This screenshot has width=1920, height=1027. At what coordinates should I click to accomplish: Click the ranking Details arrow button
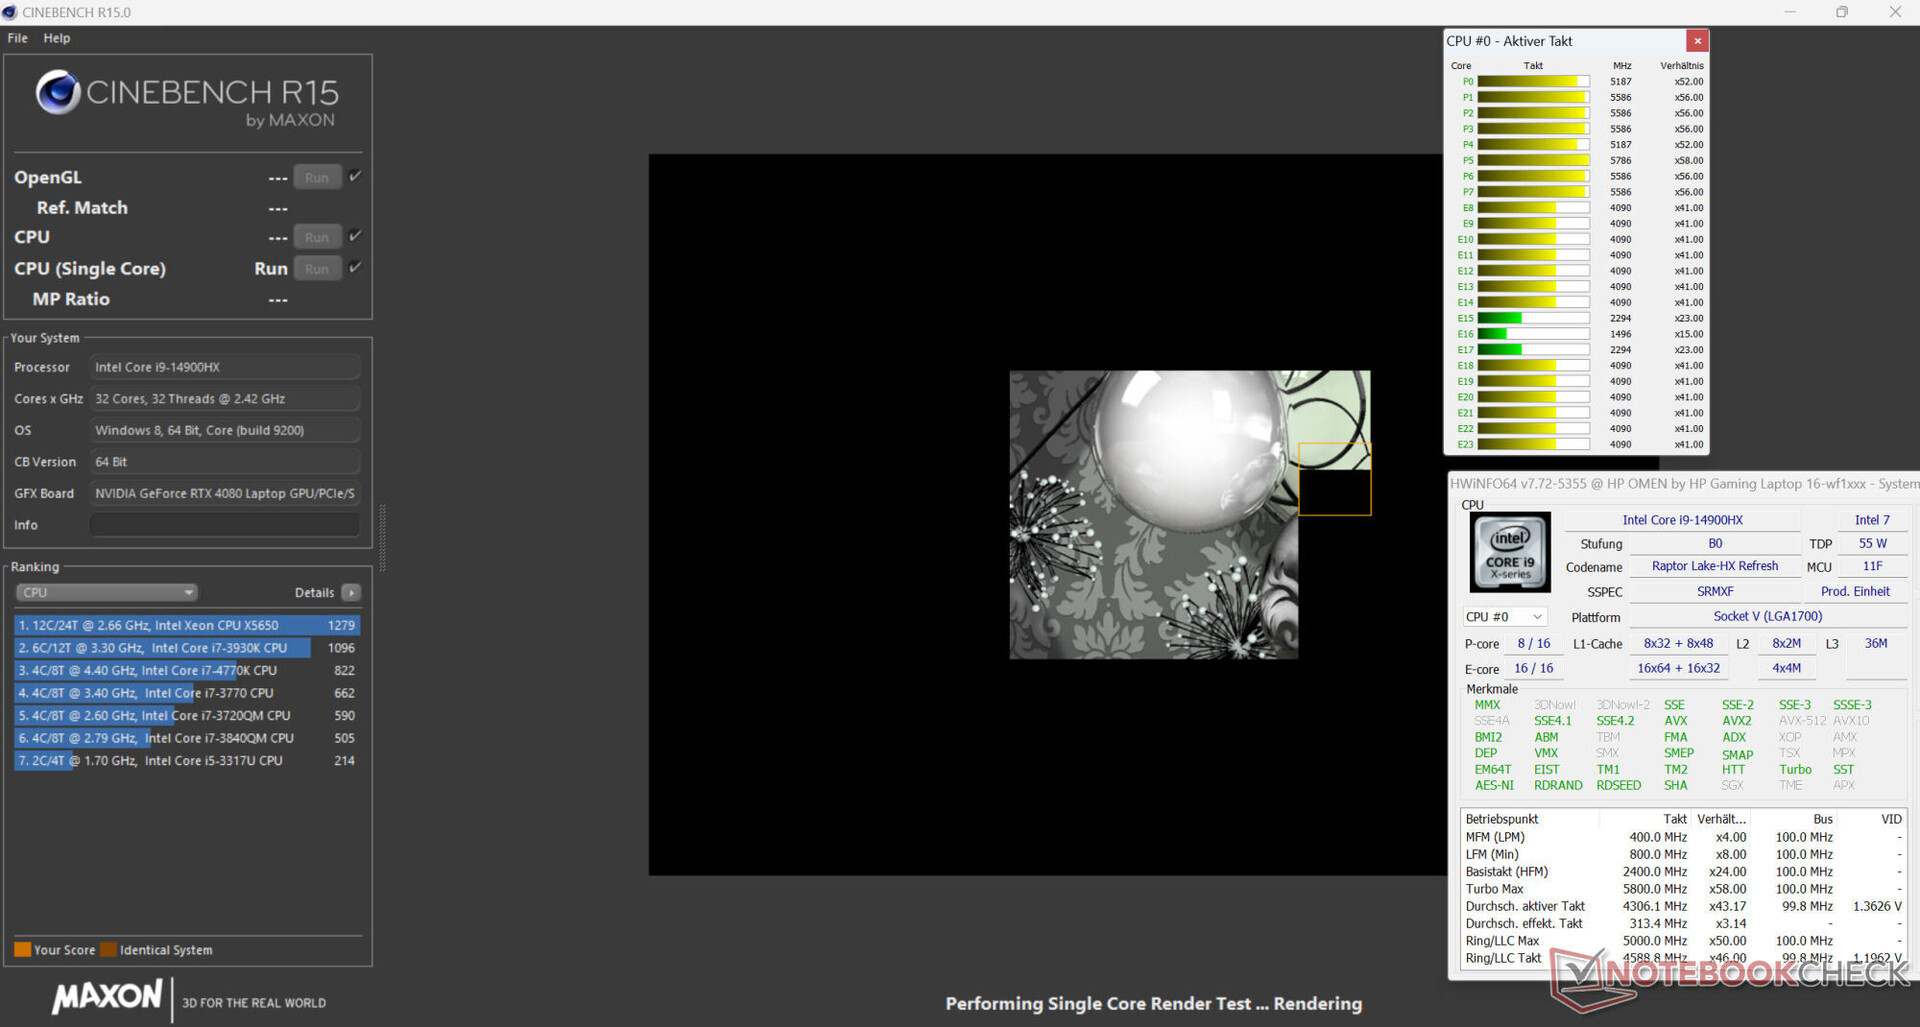[x=351, y=592]
